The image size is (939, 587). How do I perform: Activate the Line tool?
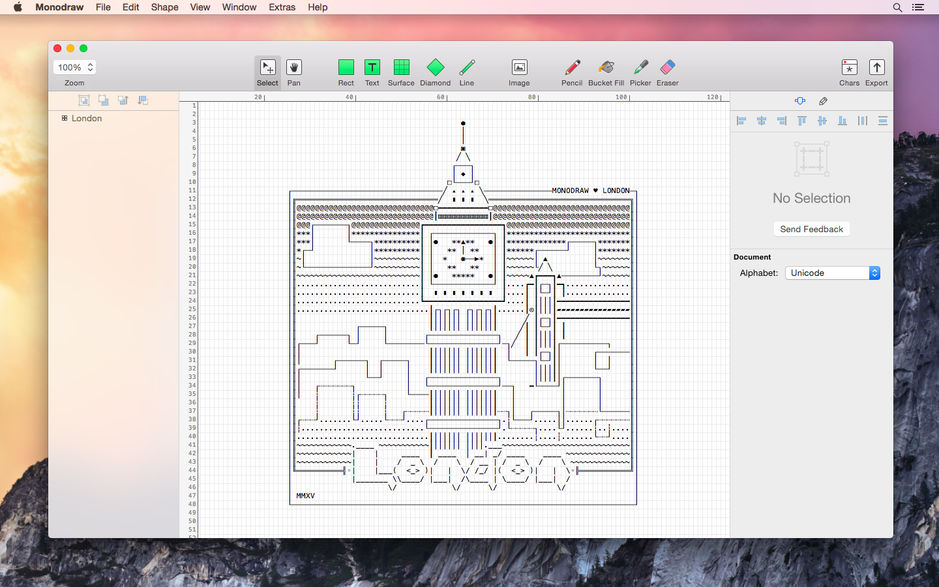(x=467, y=72)
